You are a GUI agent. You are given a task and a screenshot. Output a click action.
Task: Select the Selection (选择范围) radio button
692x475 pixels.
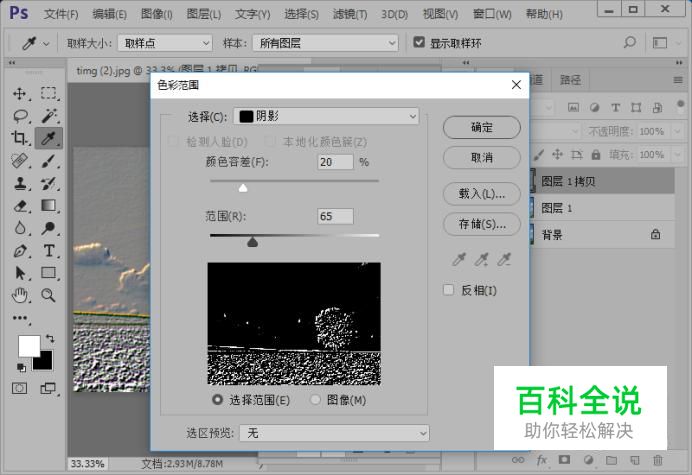click(217, 400)
